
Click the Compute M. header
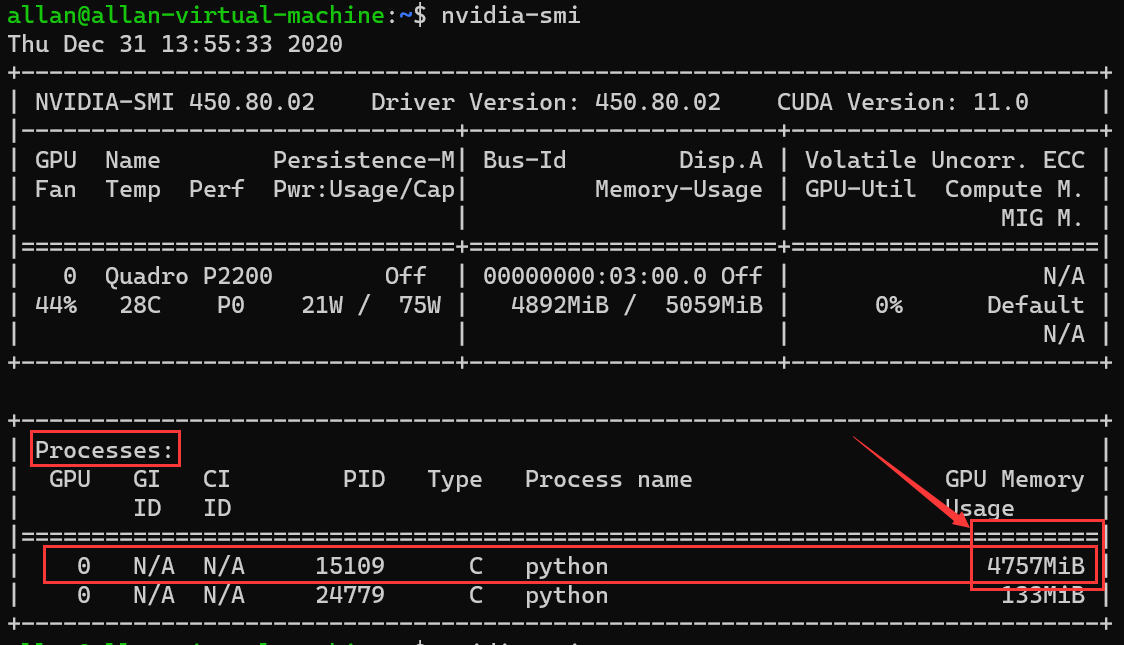coord(1014,190)
